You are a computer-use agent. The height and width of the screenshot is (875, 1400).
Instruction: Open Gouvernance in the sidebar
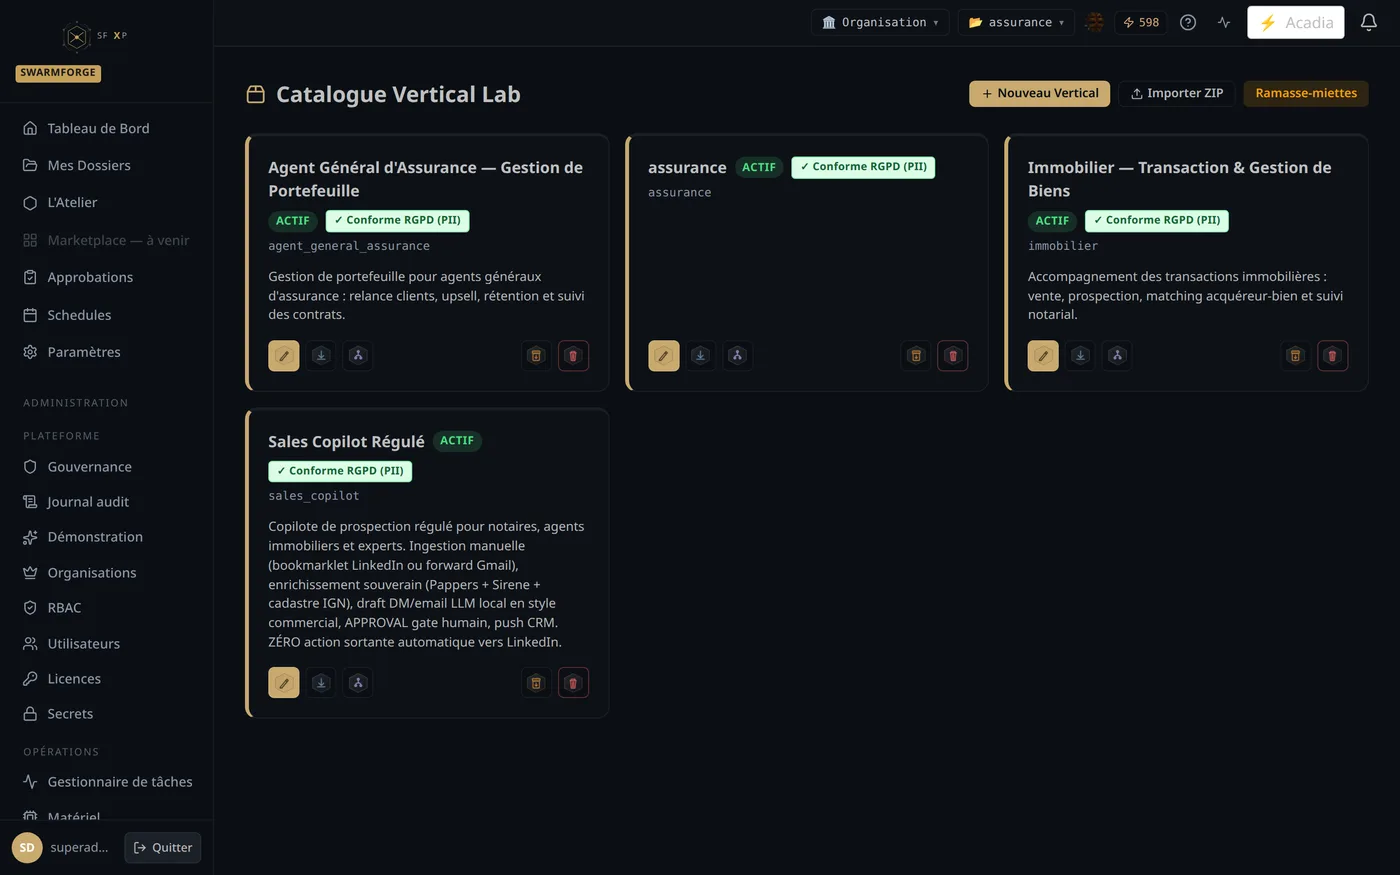[106, 467]
